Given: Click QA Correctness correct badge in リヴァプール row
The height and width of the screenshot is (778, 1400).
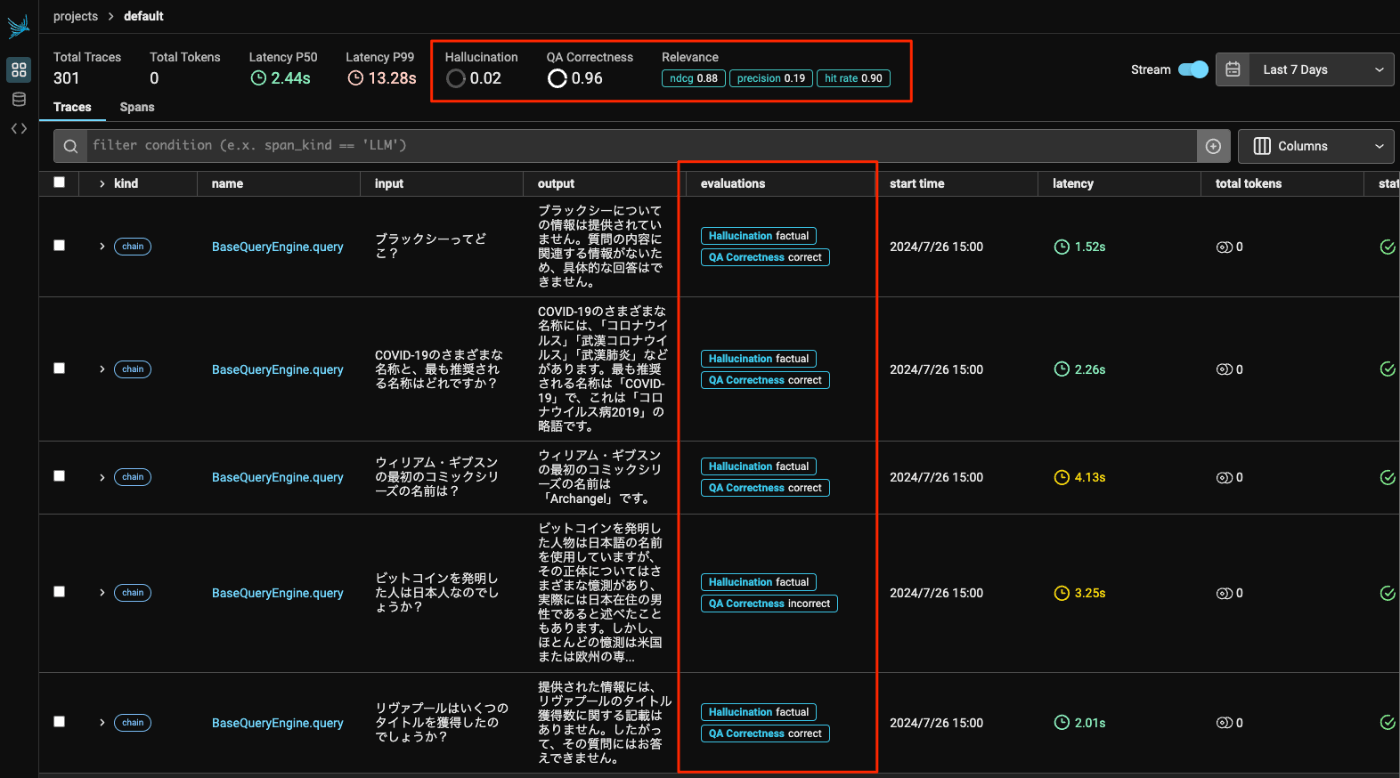Looking at the screenshot, I should click(765, 734).
